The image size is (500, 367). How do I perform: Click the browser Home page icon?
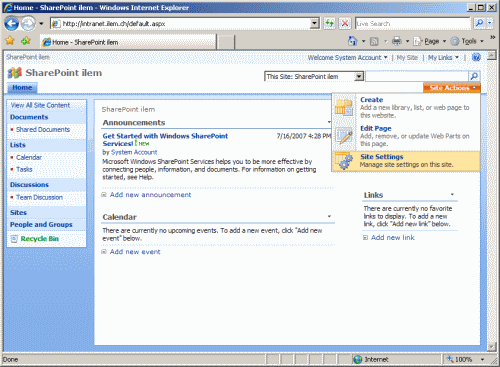click(352, 41)
